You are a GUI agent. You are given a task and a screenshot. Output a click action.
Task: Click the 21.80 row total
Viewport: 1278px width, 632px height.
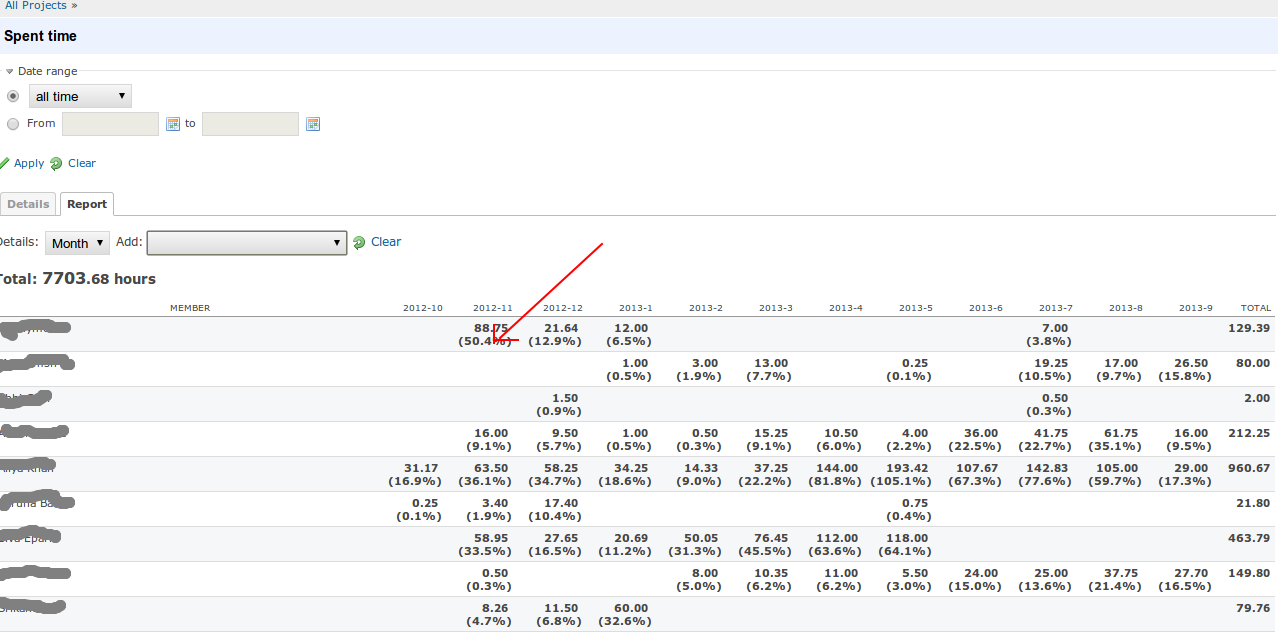coord(1253,503)
